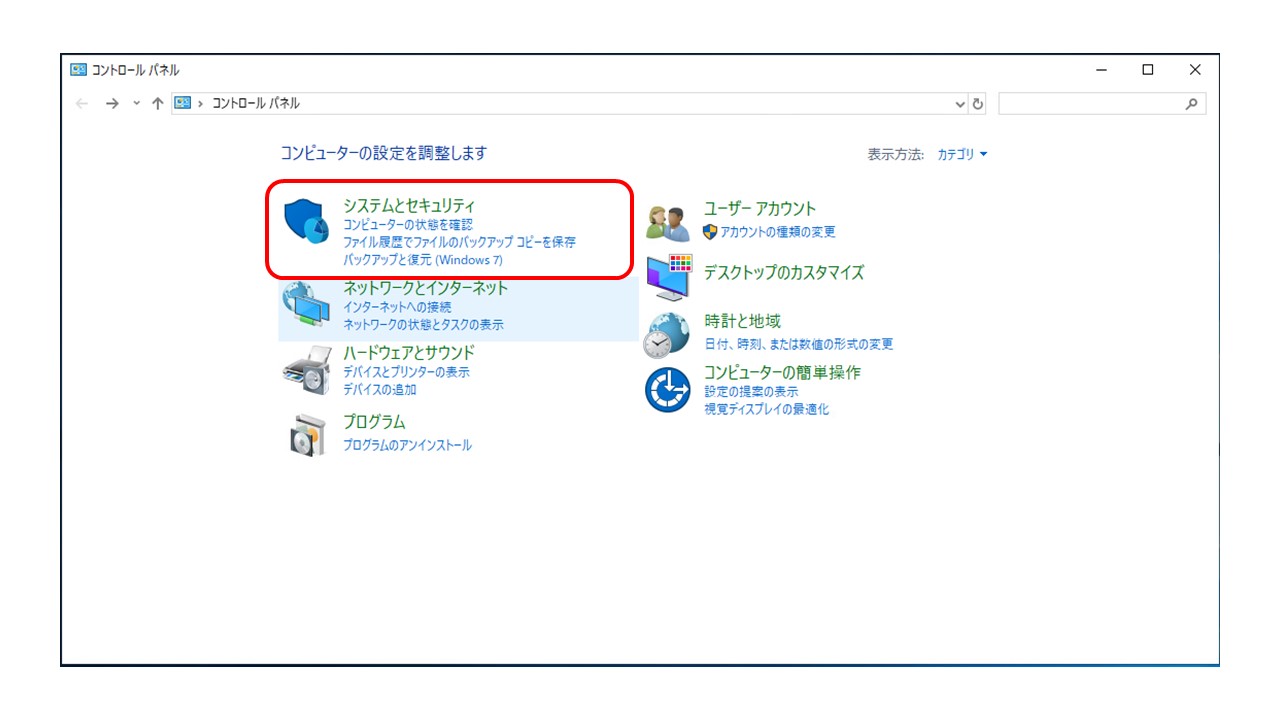Click the User Accounts people icon

pos(668,222)
